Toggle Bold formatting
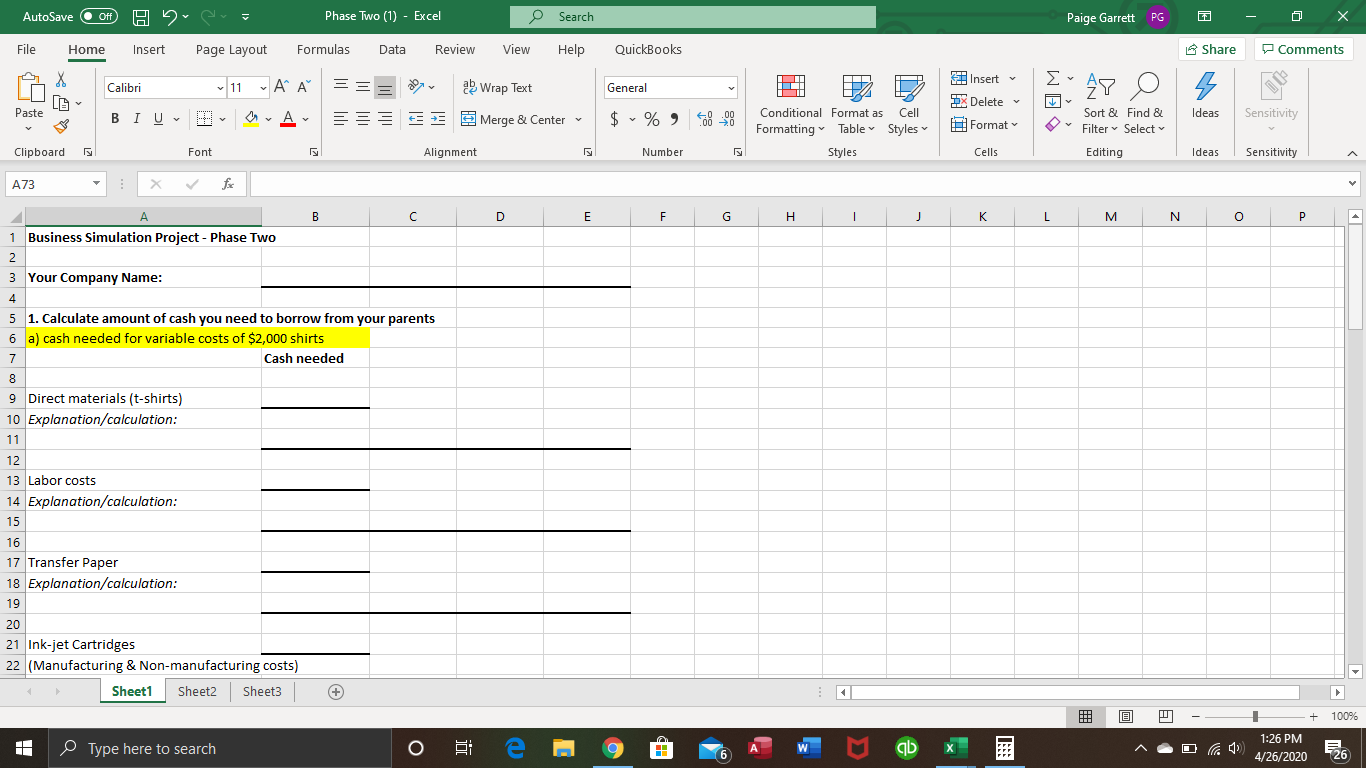Viewport: 1366px width, 768px height. (x=114, y=120)
